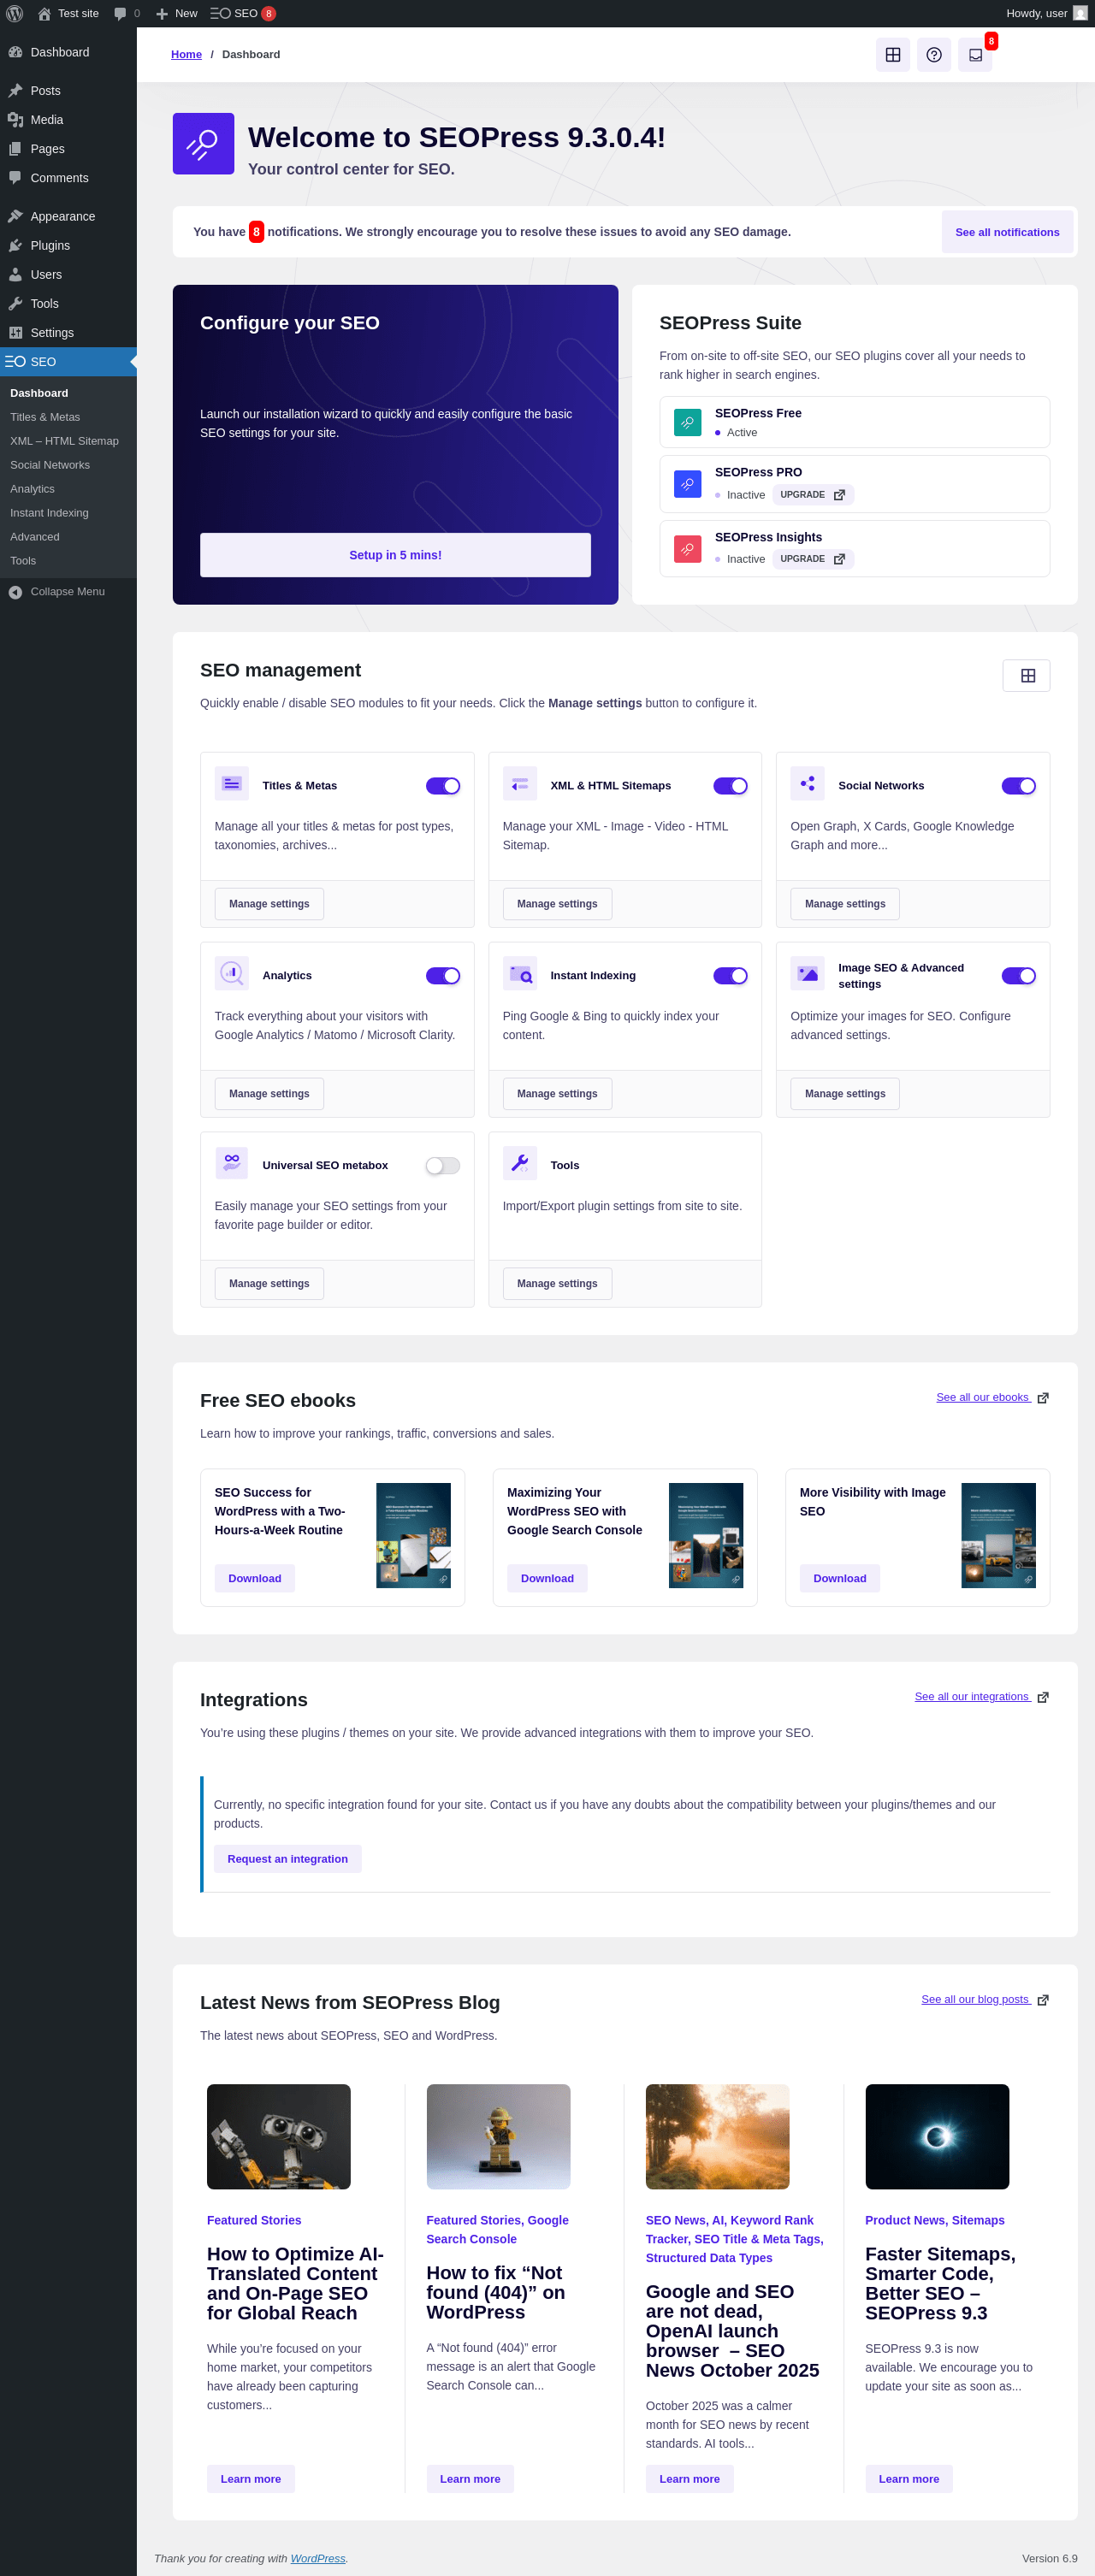Open Users in the admin sidebar
Screen dimensions: 1095x2576
tap(68, 275)
